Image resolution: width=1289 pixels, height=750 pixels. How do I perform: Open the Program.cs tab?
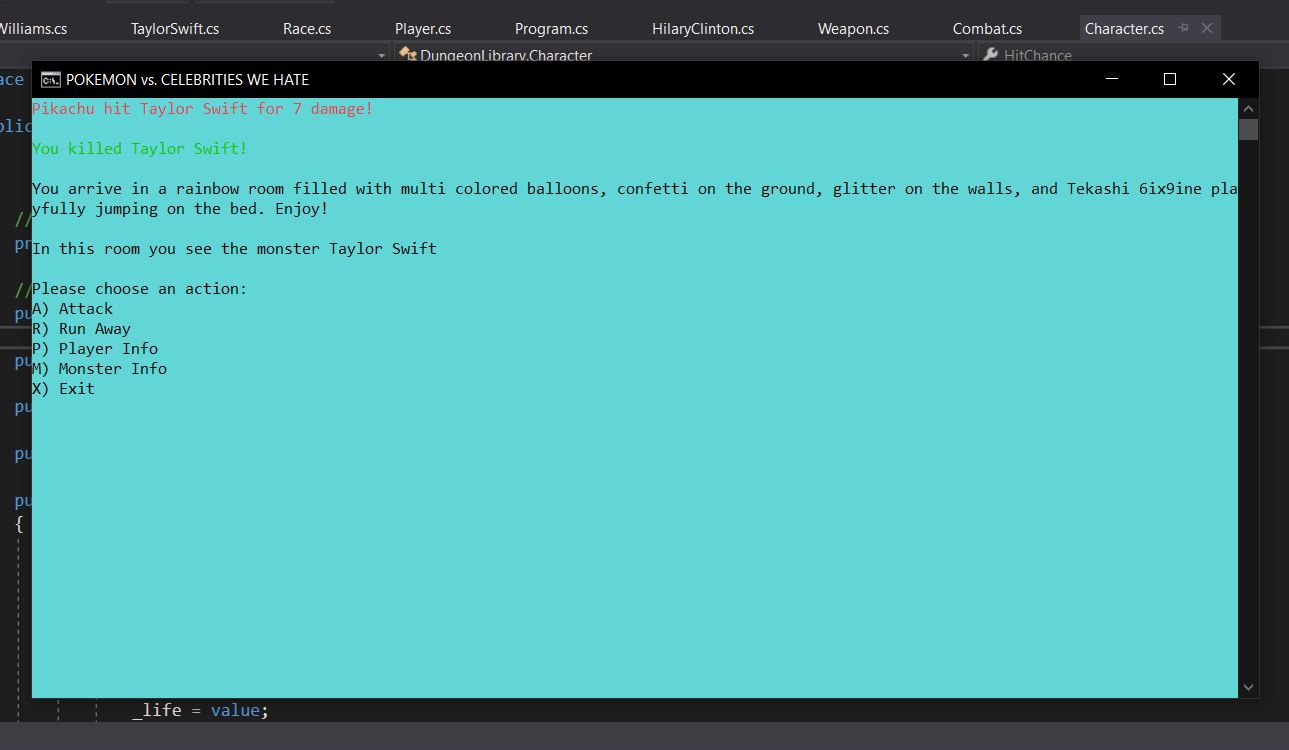pyautogui.click(x=551, y=29)
